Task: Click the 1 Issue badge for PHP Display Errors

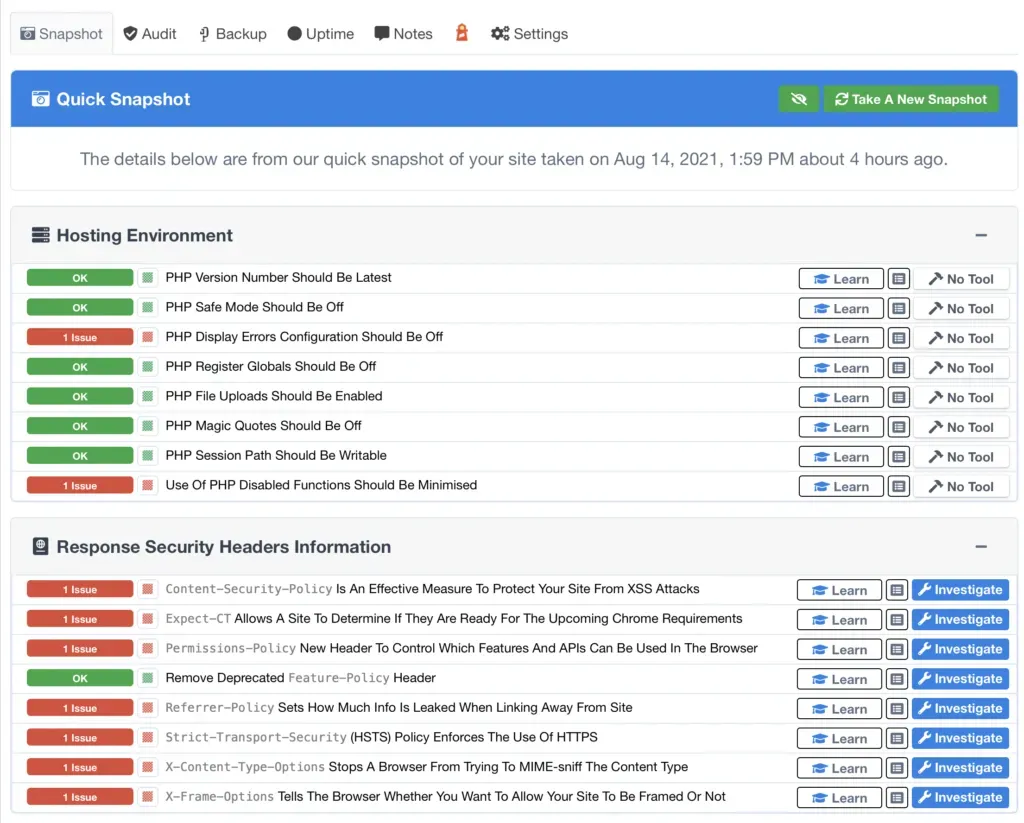Action: click(x=79, y=337)
